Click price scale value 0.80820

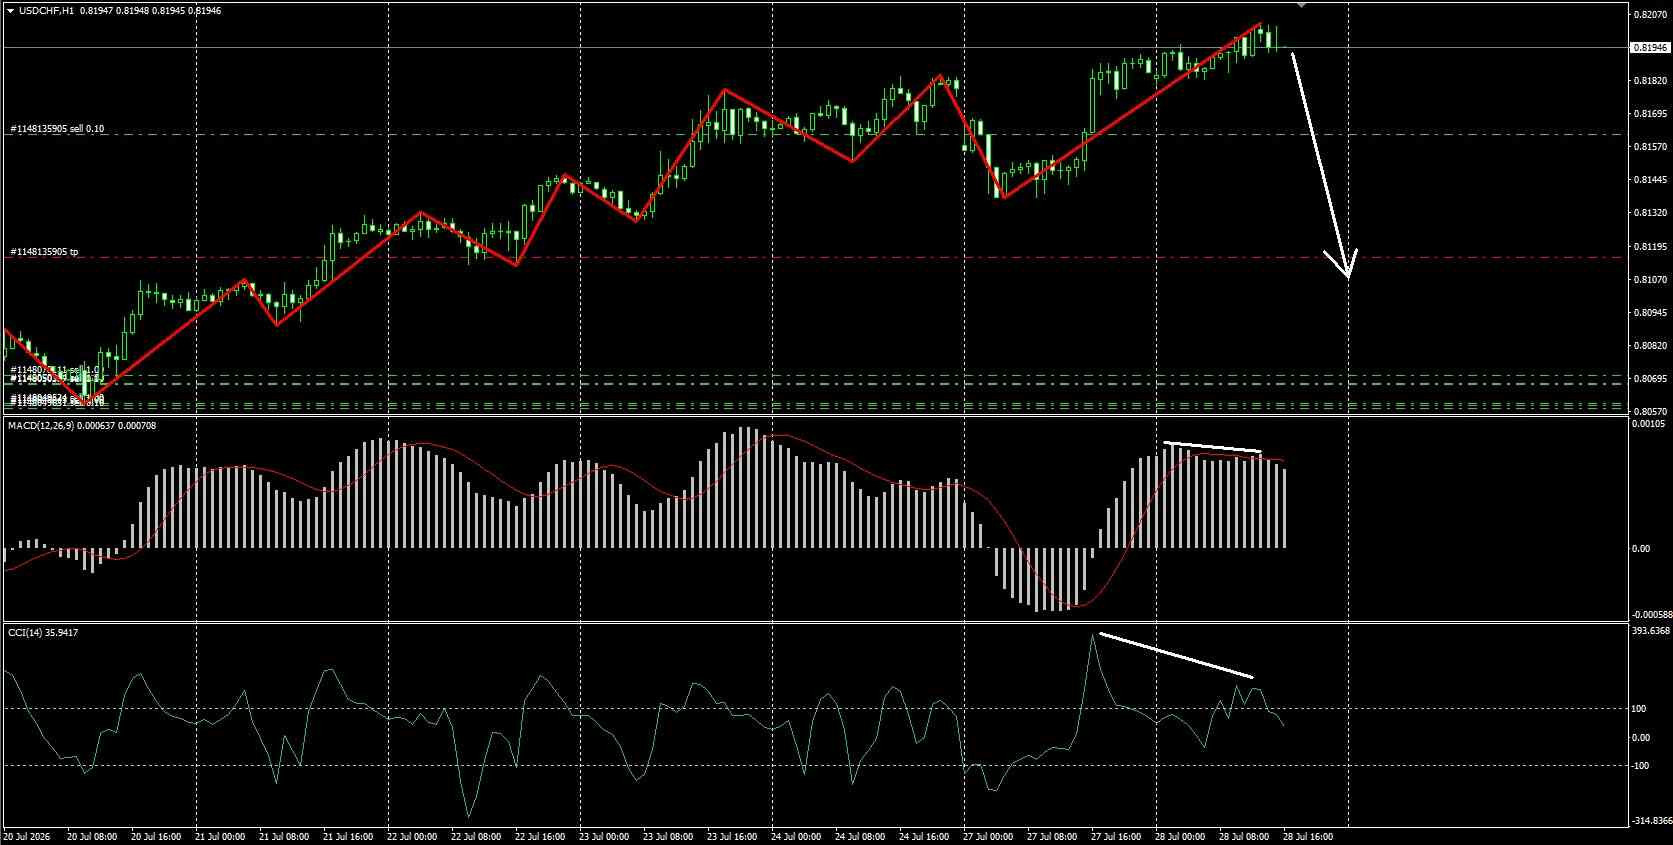(x=1650, y=346)
